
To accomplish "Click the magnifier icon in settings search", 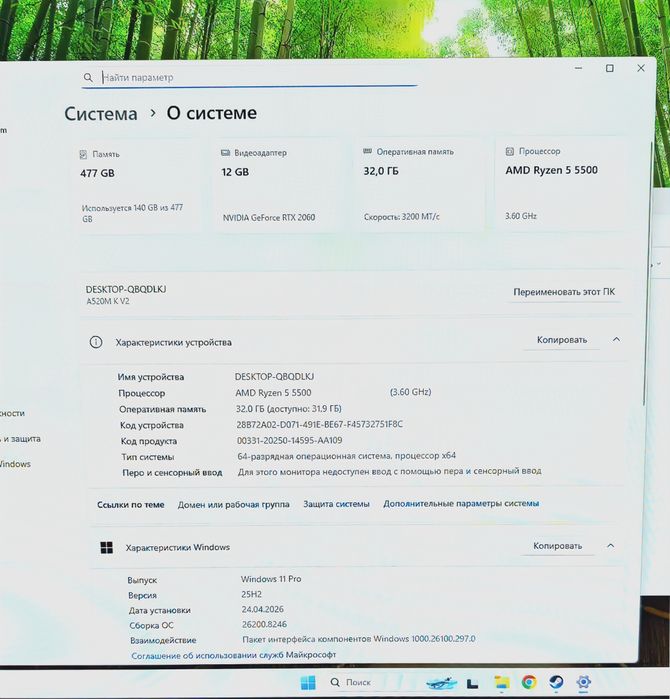I will (x=88, y=78).
